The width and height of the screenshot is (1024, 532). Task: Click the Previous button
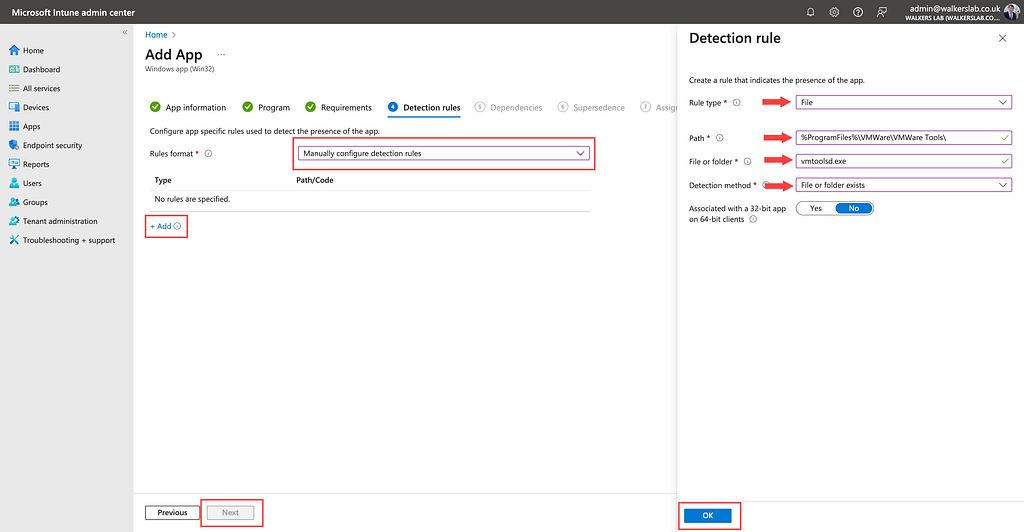172,513
